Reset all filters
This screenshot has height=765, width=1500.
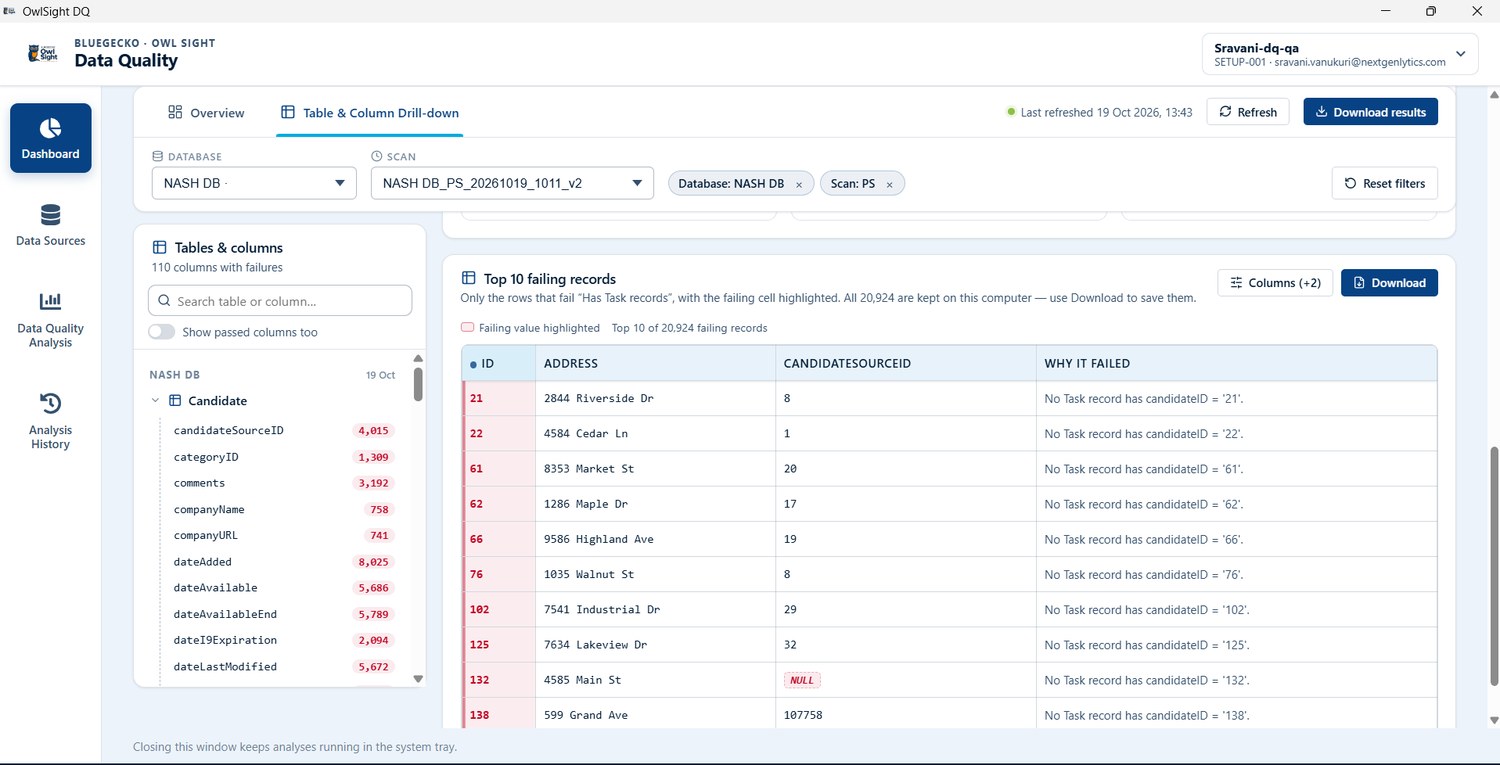[1385, 183]
